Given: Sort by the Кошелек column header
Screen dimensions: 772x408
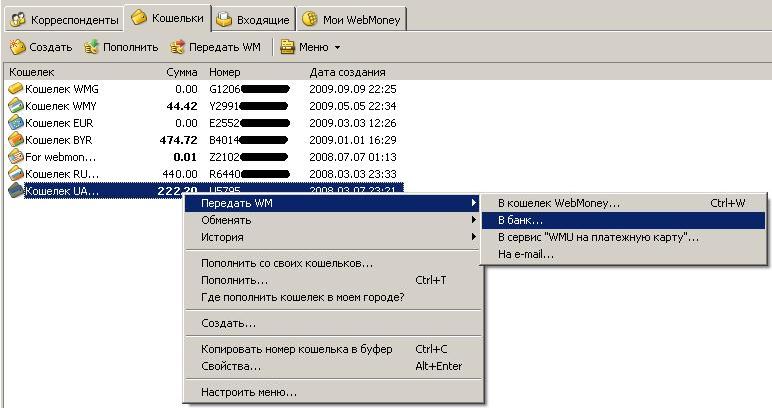Looking at the screenshot, I should tap(32, 72).
